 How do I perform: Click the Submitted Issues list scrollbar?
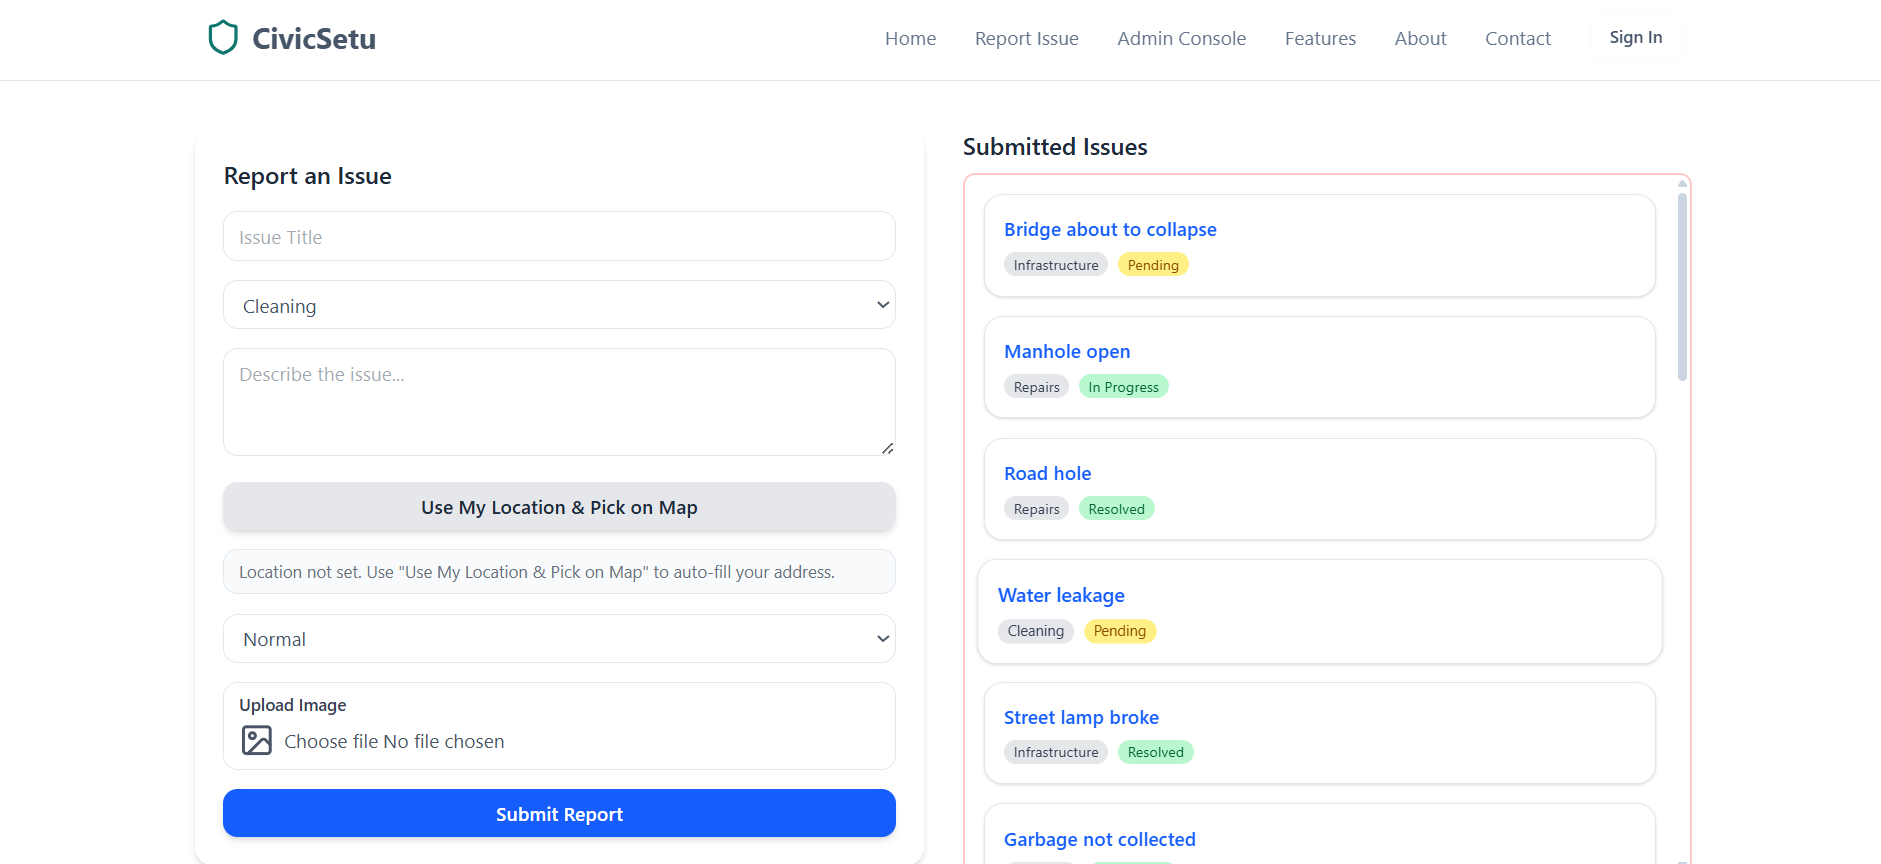1682,288
